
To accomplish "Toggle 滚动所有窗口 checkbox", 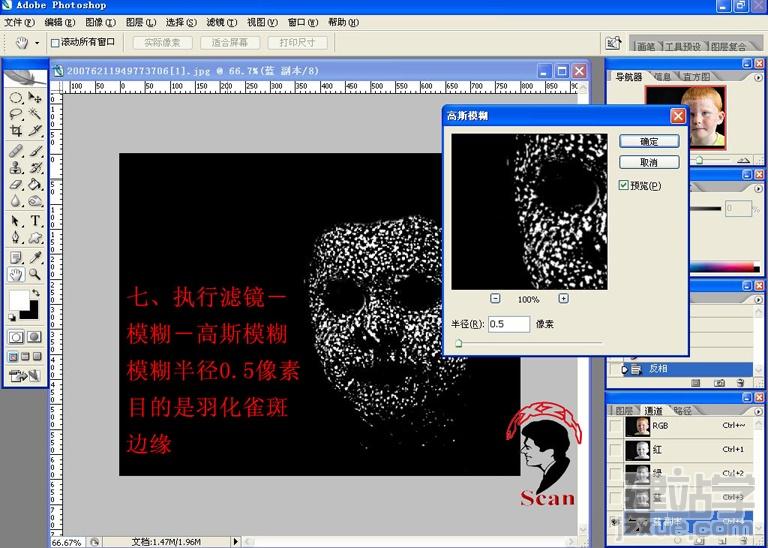I will point(55,43).
